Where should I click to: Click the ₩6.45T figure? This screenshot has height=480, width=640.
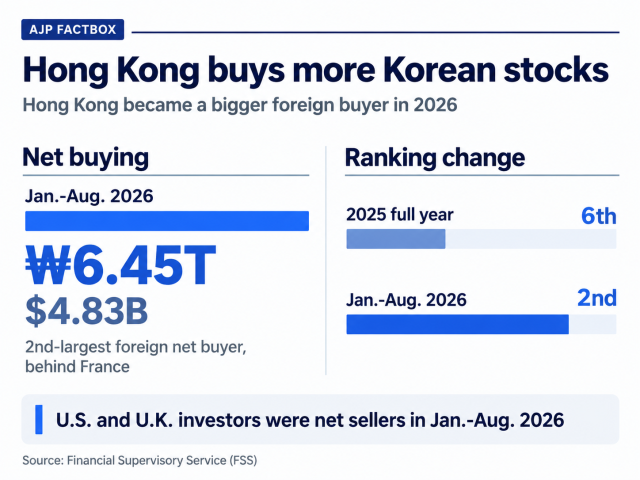121,265
